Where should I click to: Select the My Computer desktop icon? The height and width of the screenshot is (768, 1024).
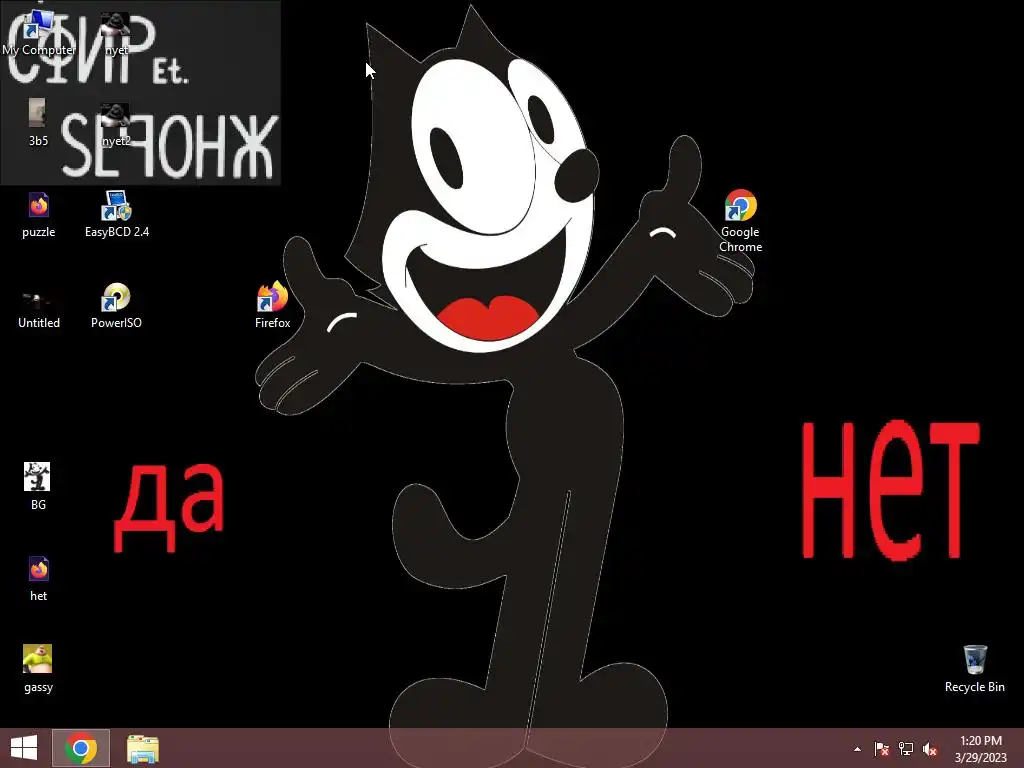tap(38, 33)
